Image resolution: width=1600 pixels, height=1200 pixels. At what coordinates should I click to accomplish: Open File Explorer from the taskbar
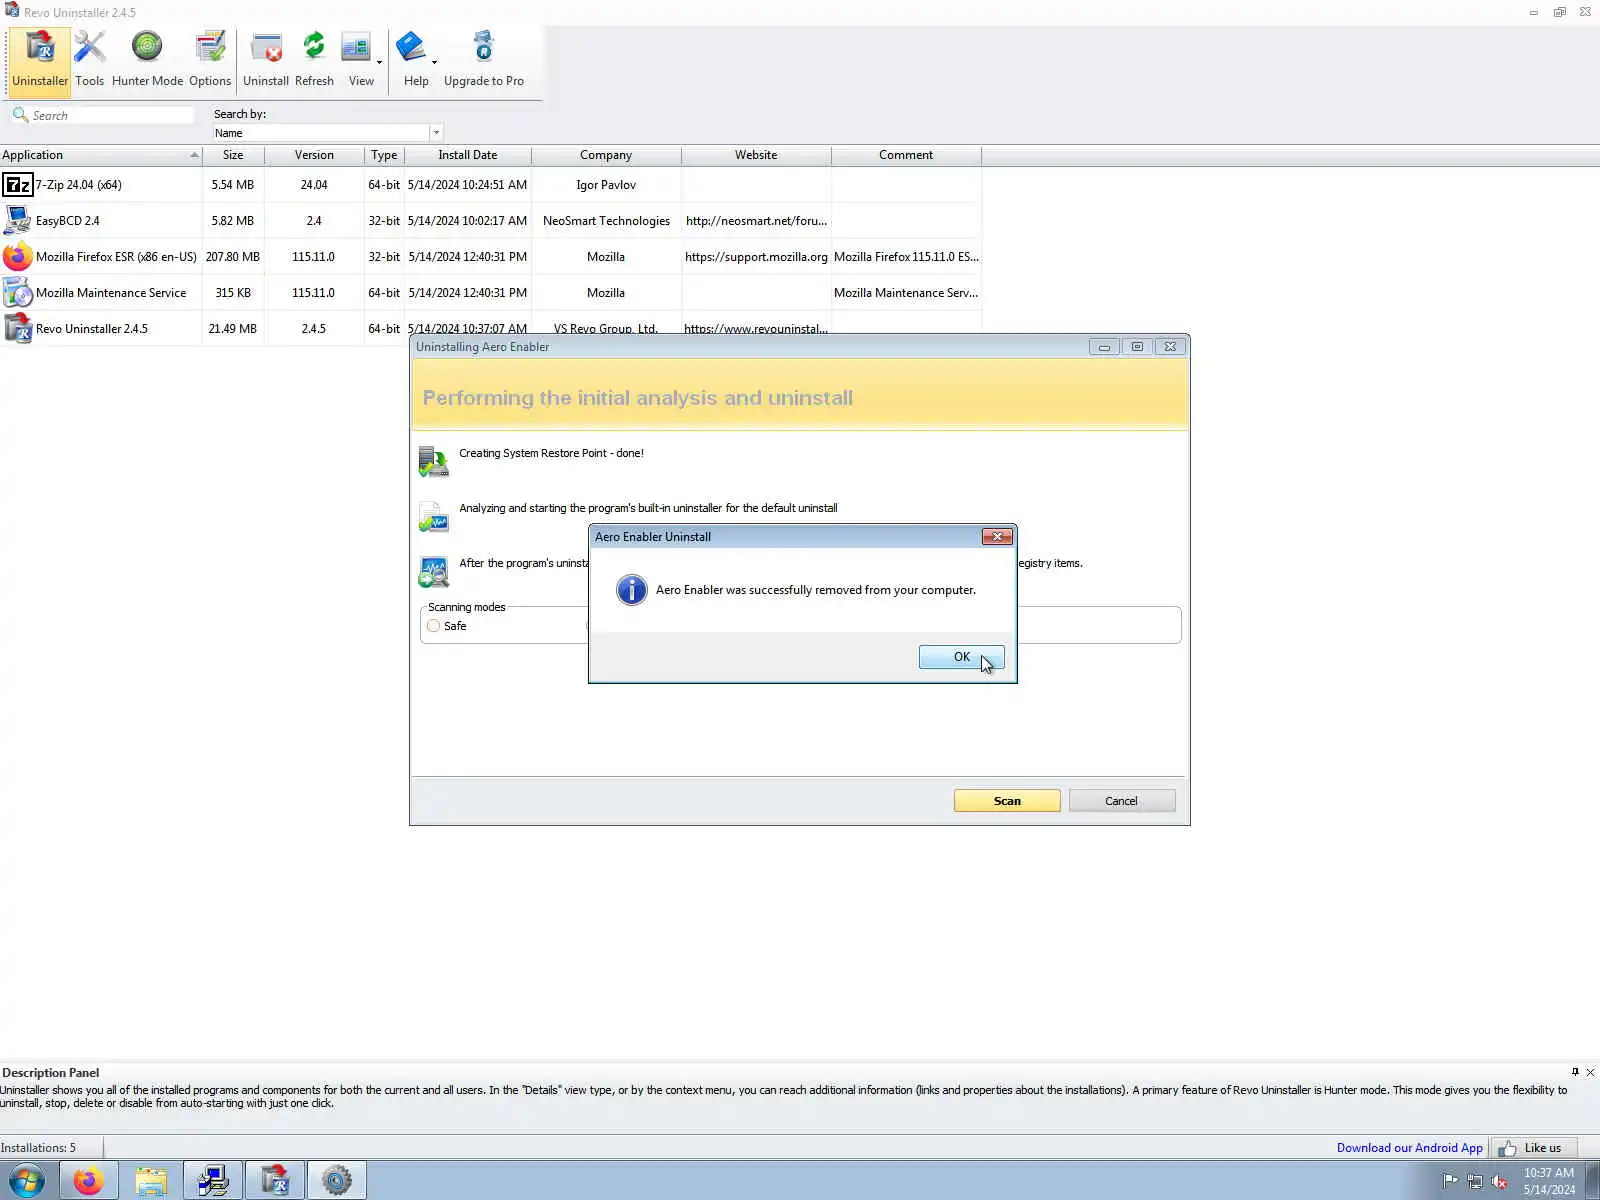151,1181
